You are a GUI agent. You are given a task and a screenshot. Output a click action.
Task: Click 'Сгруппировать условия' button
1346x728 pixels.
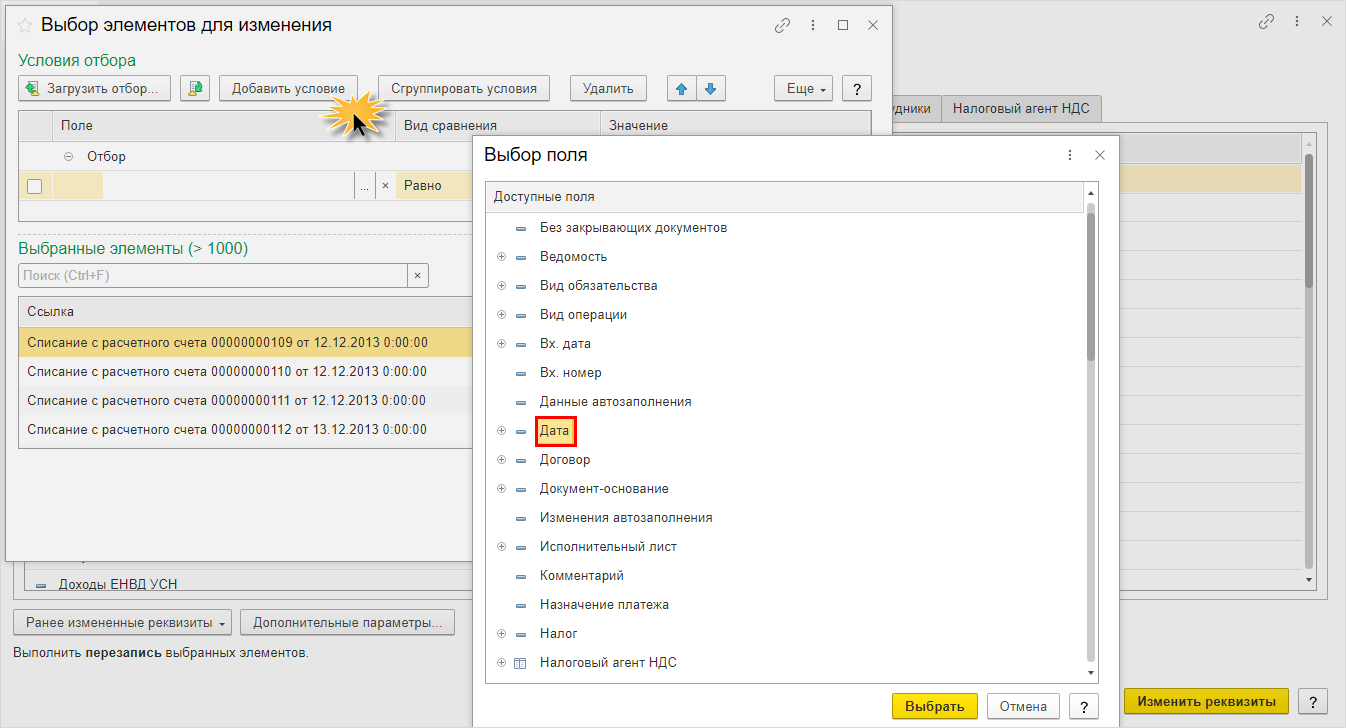point(464,88)
